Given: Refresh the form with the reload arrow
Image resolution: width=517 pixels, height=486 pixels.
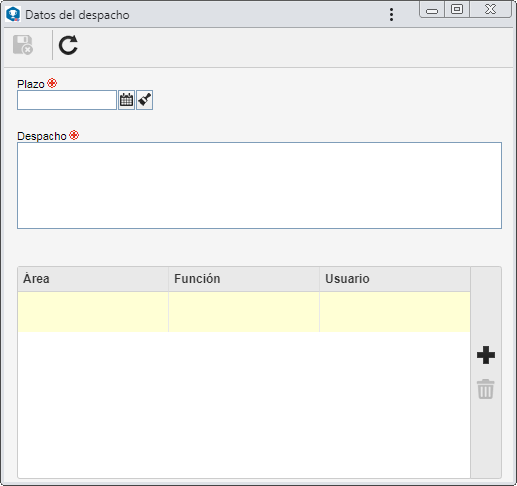Looking at the screenshot, I should (x=68, y=45).
